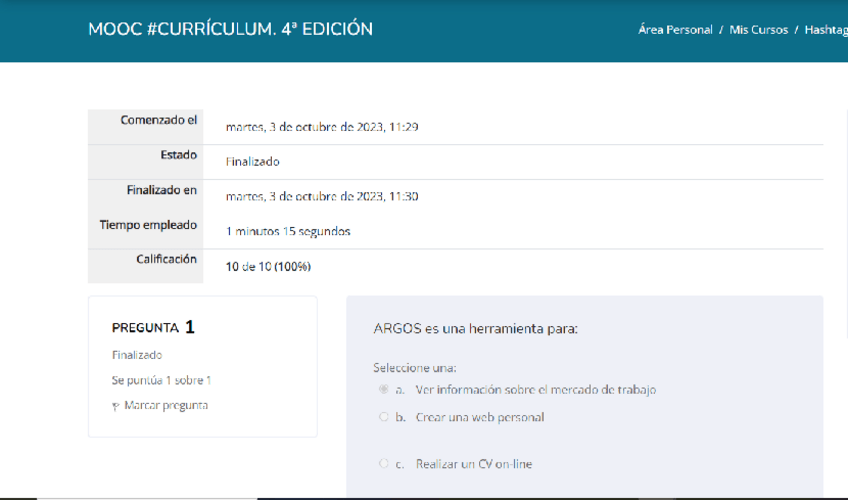The height and width of the screenshot is (500, 848).
Task: Click the Comenzado el row label
Action: point(158,120)
